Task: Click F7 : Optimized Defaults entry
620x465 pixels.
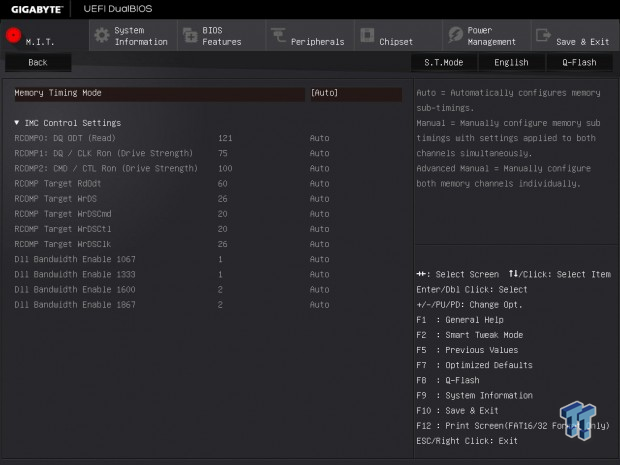Action: (x=474, y=365)
